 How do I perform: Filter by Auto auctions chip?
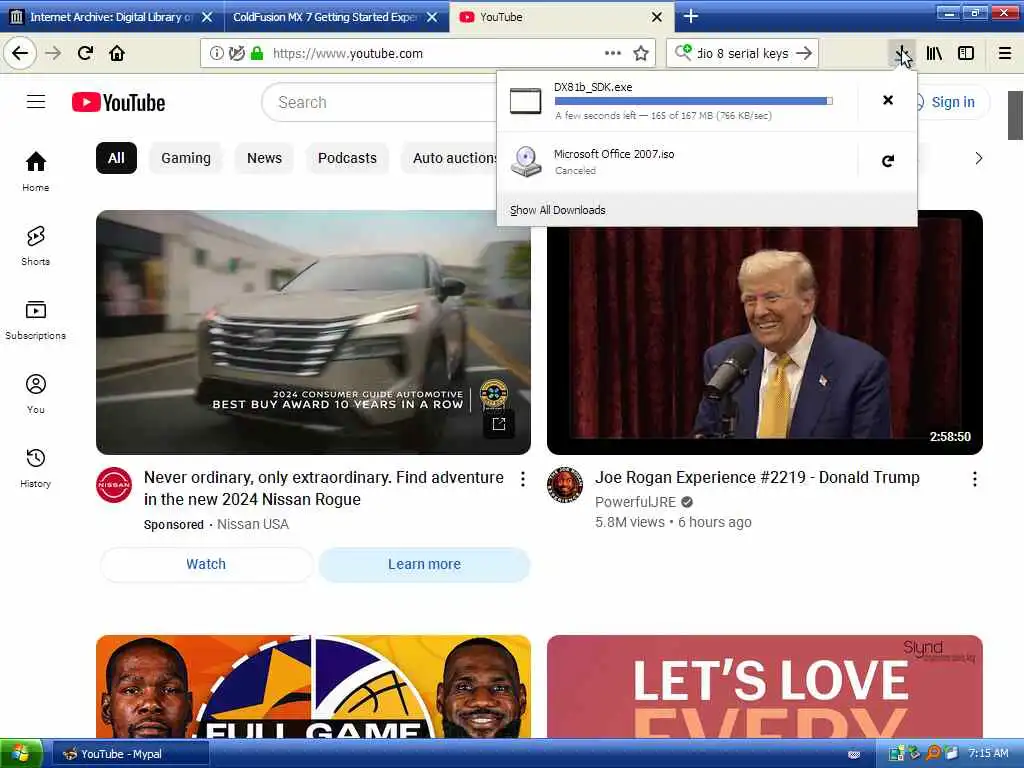(449, 158)
